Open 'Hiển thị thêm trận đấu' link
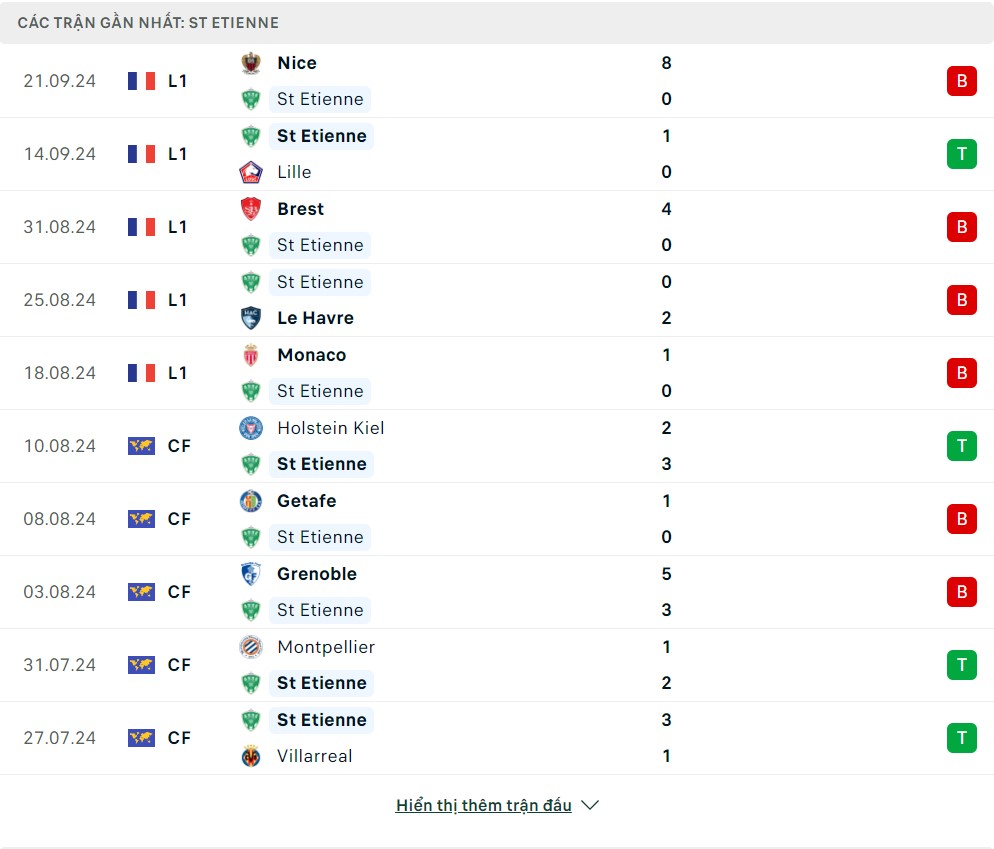This screenshot has height=849, width=994. pyautogui.click(x=483, y=805)
